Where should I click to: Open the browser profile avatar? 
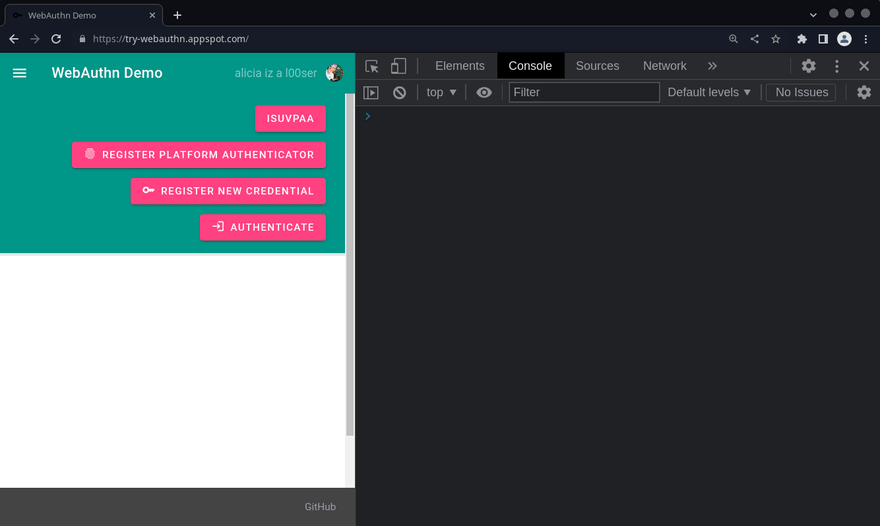pos(844,39)
